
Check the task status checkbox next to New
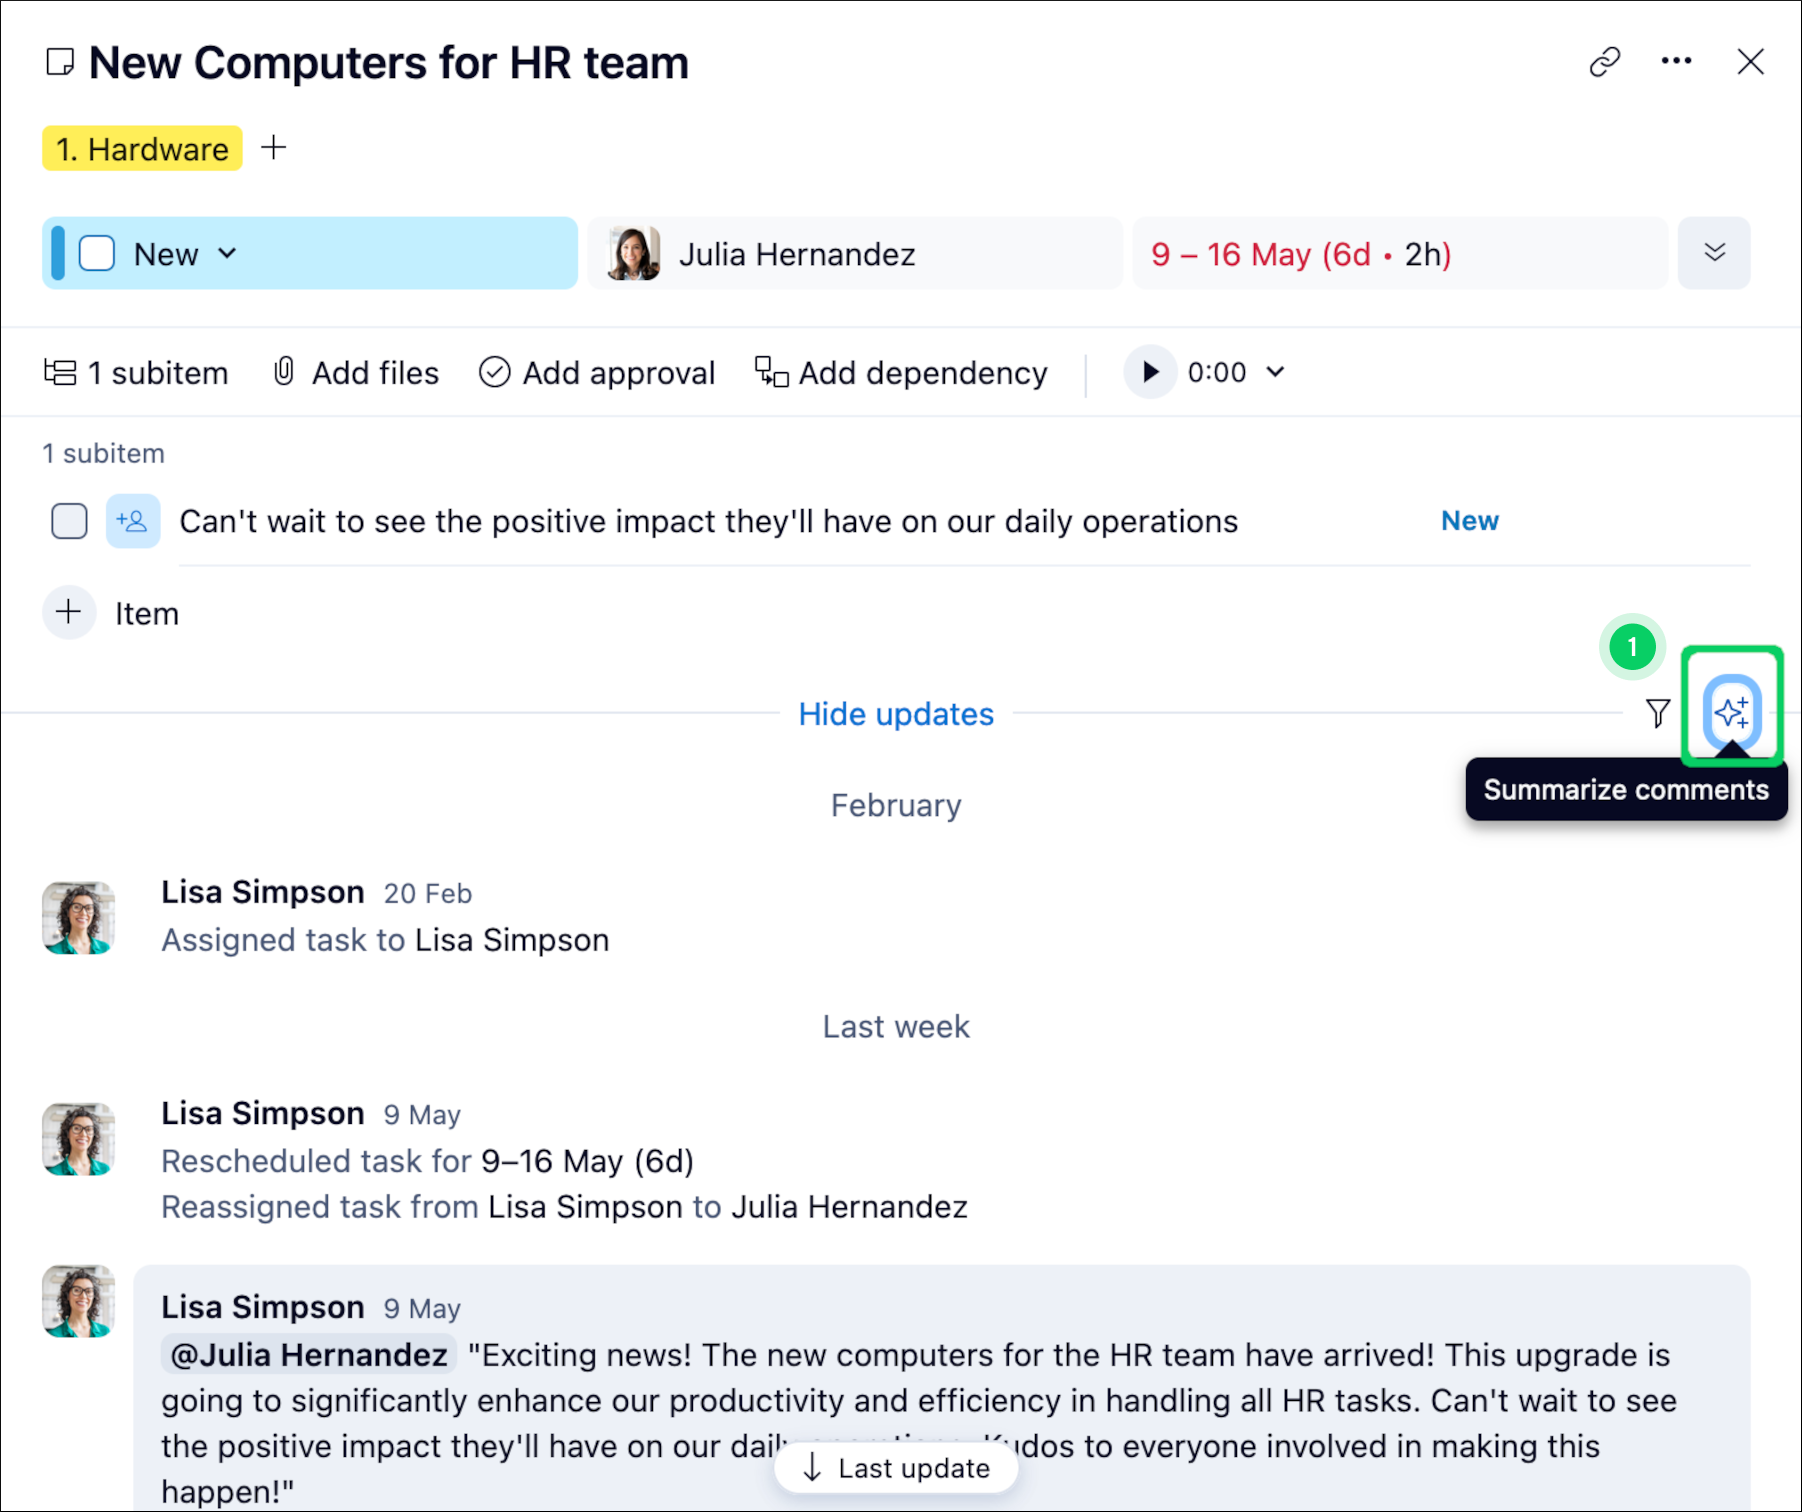pos(97,254)
